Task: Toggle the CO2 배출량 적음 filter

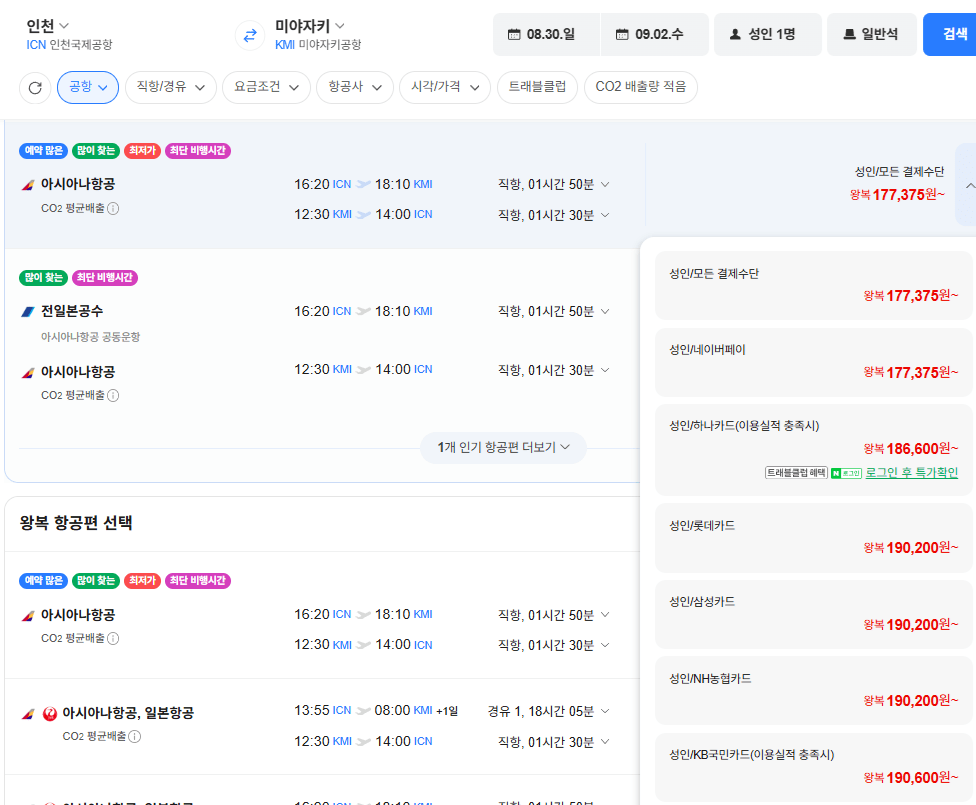Action: click(640, 87)
